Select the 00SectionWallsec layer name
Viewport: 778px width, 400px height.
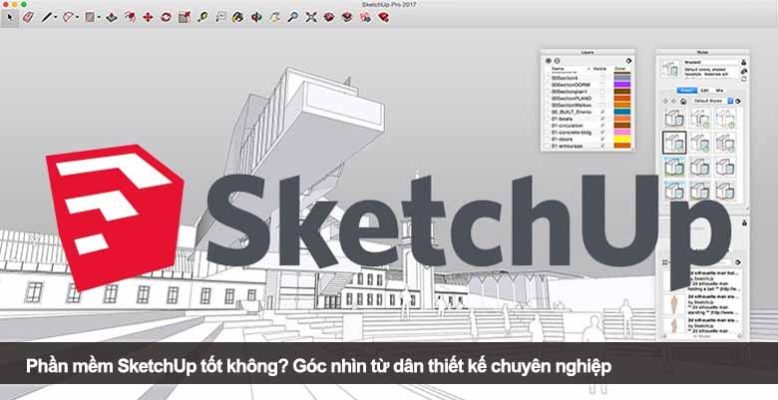tap(572, 105)
